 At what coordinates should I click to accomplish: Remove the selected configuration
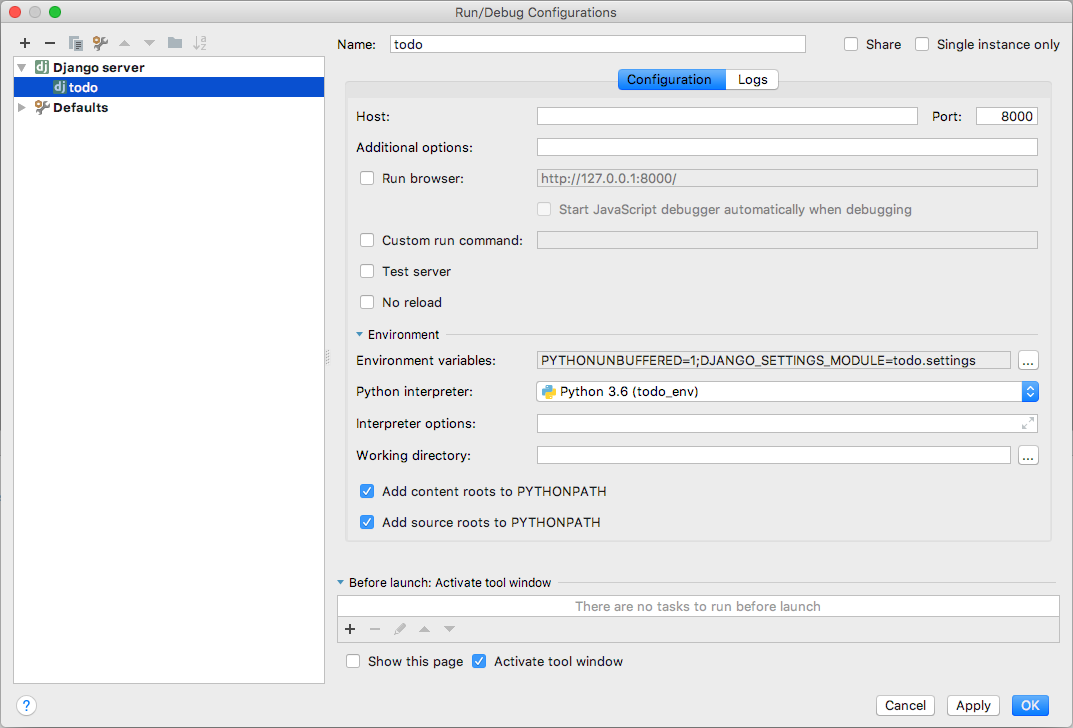(50, 43)
